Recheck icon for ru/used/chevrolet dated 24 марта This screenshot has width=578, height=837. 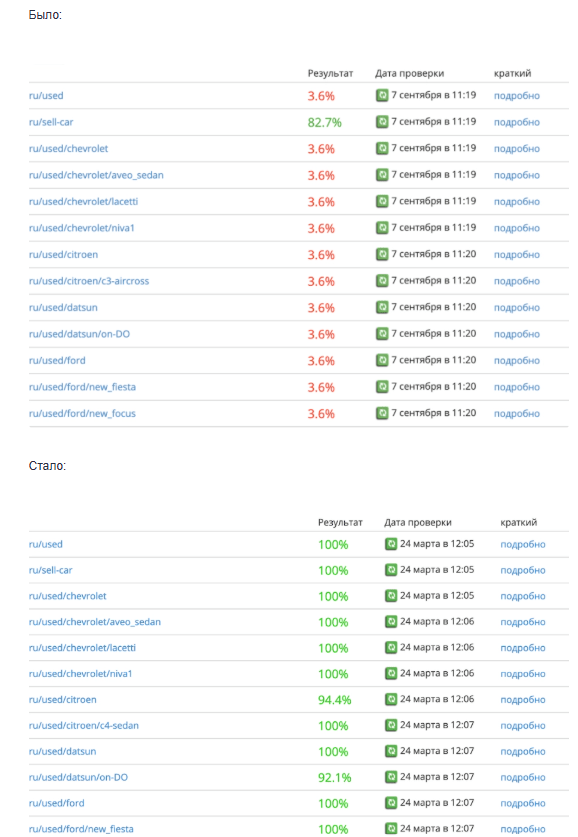coord(391,596)
